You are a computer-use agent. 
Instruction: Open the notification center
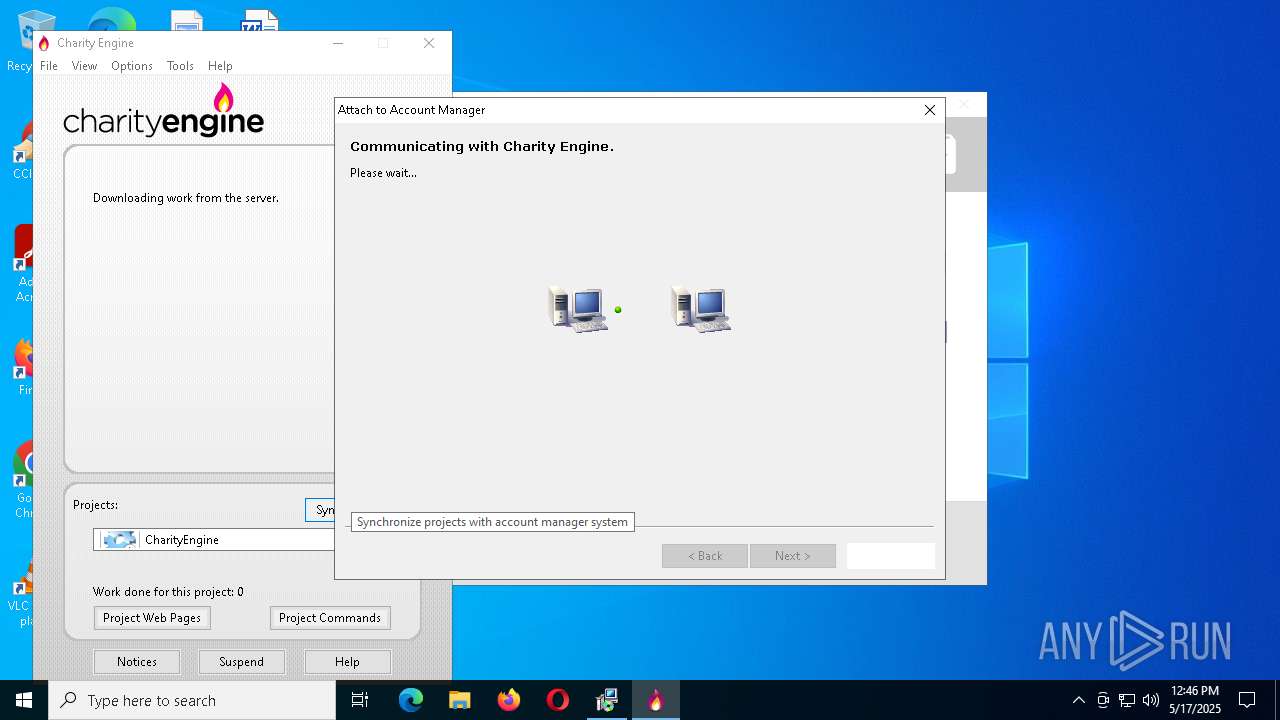(1247, 700)
